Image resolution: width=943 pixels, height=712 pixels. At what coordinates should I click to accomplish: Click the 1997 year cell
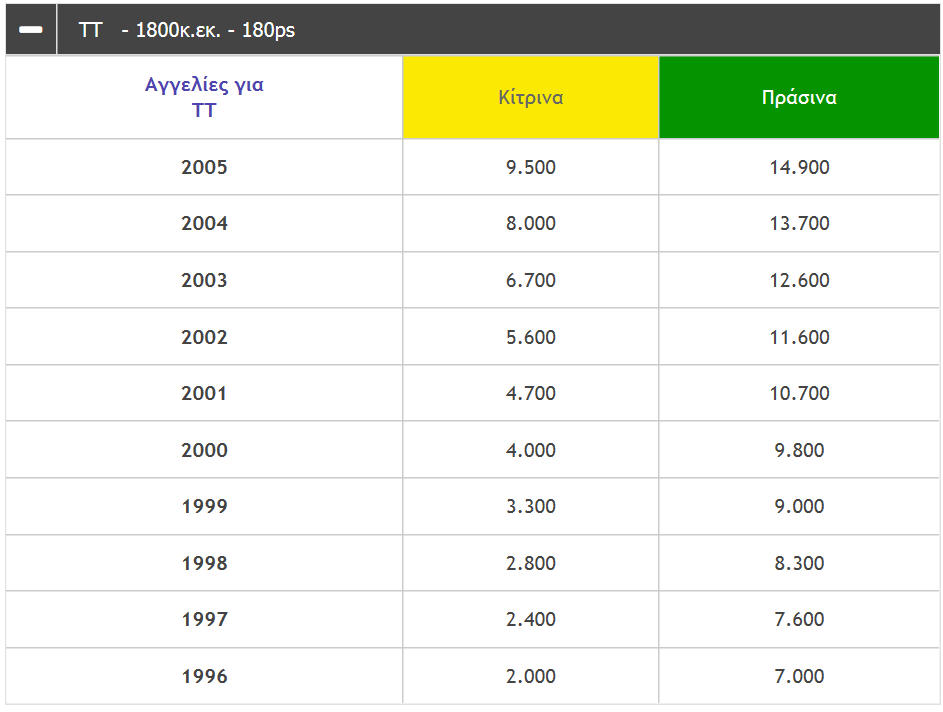(204, 619)
